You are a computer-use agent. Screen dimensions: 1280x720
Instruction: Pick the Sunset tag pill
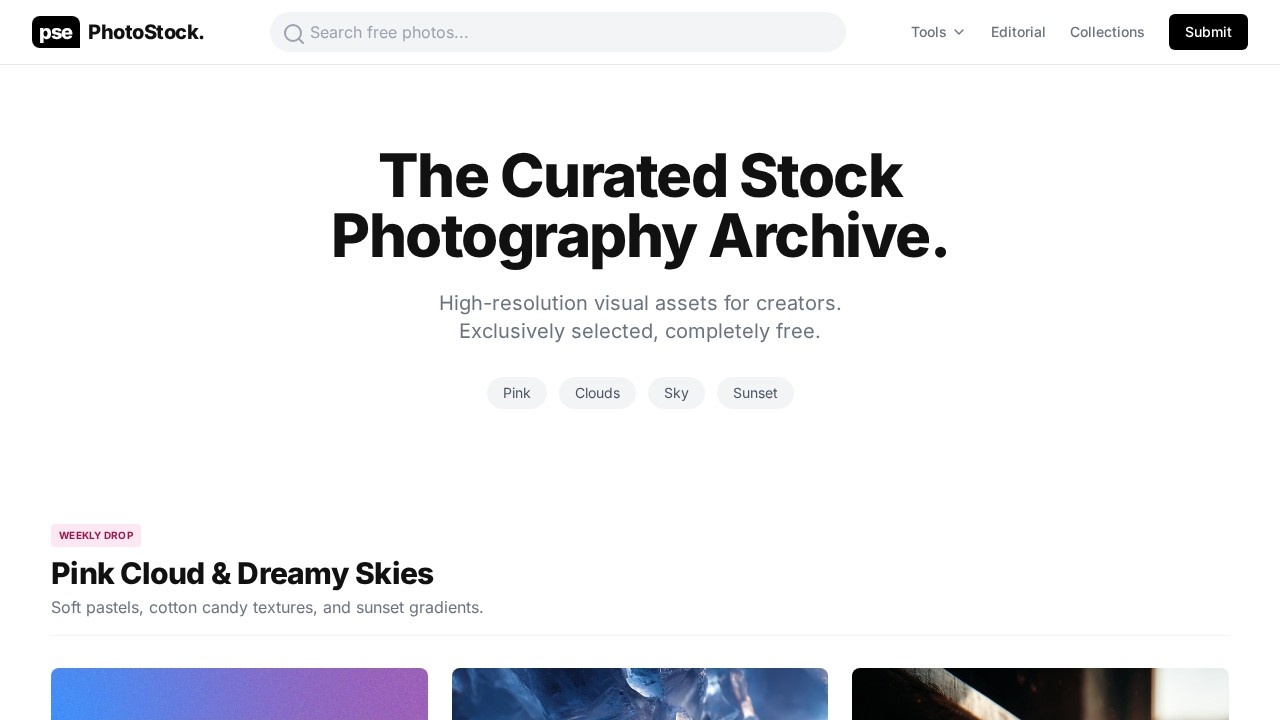point(755,393)
